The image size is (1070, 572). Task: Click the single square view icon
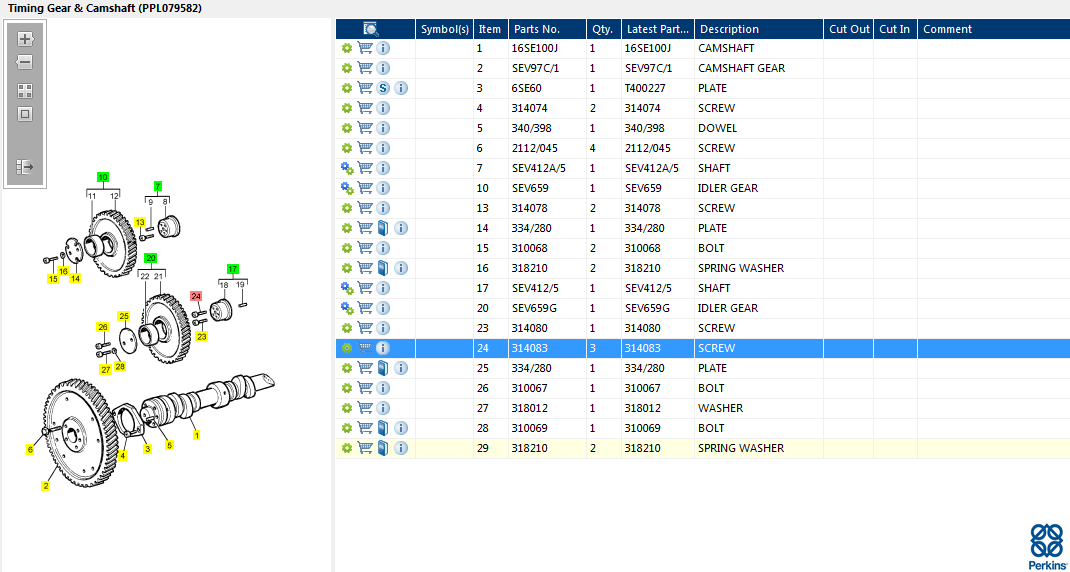click(x=25, y=114)
